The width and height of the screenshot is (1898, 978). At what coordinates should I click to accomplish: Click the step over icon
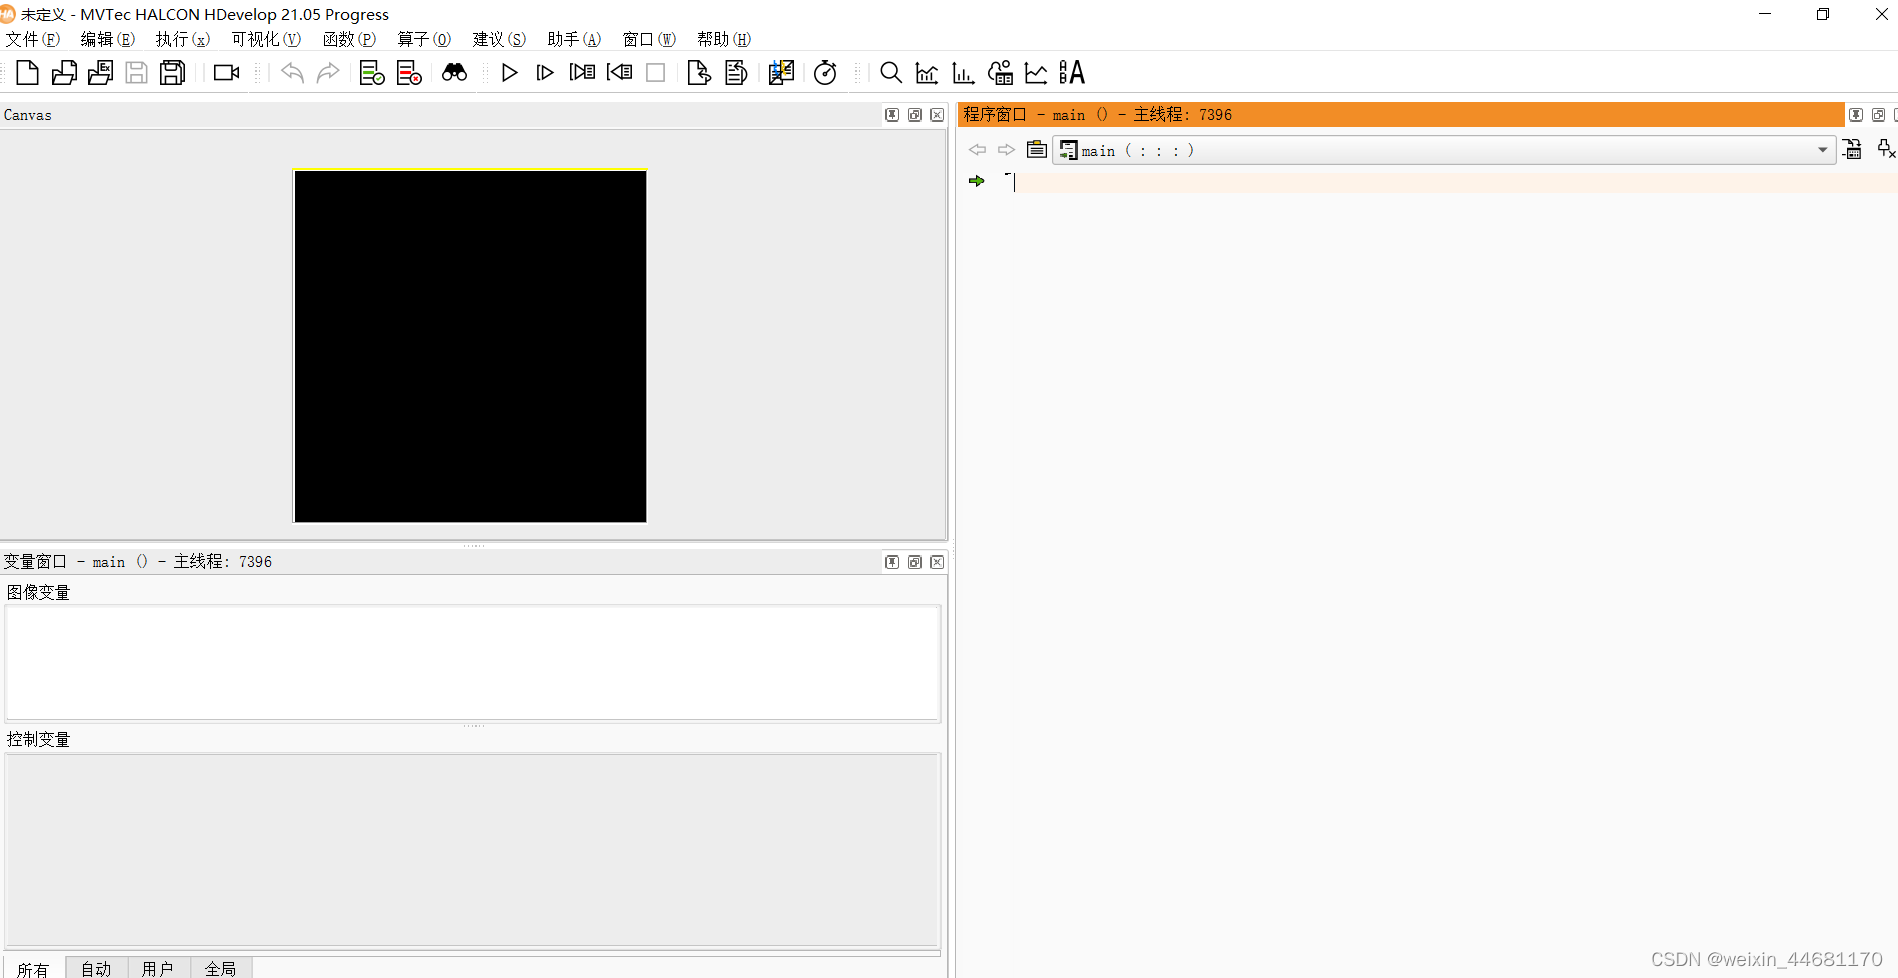(x=545, y=73)
